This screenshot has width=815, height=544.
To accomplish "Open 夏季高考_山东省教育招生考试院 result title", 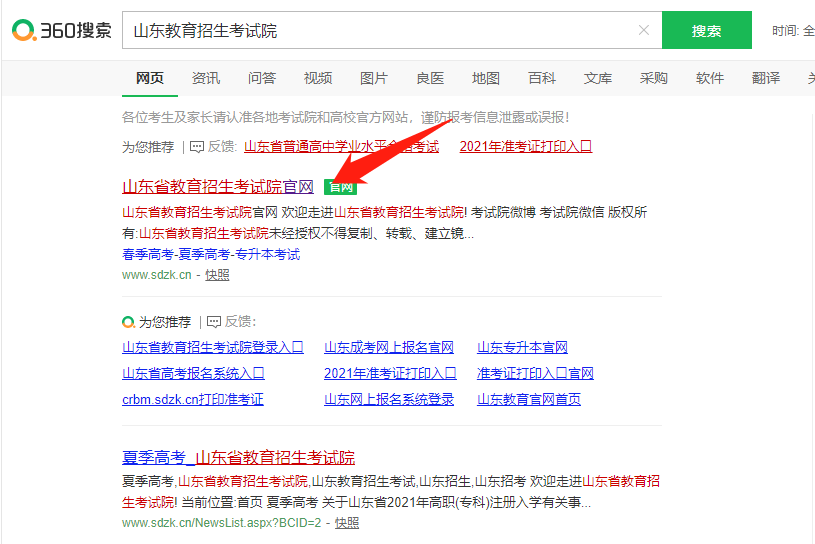I will [x=239, y=457].
